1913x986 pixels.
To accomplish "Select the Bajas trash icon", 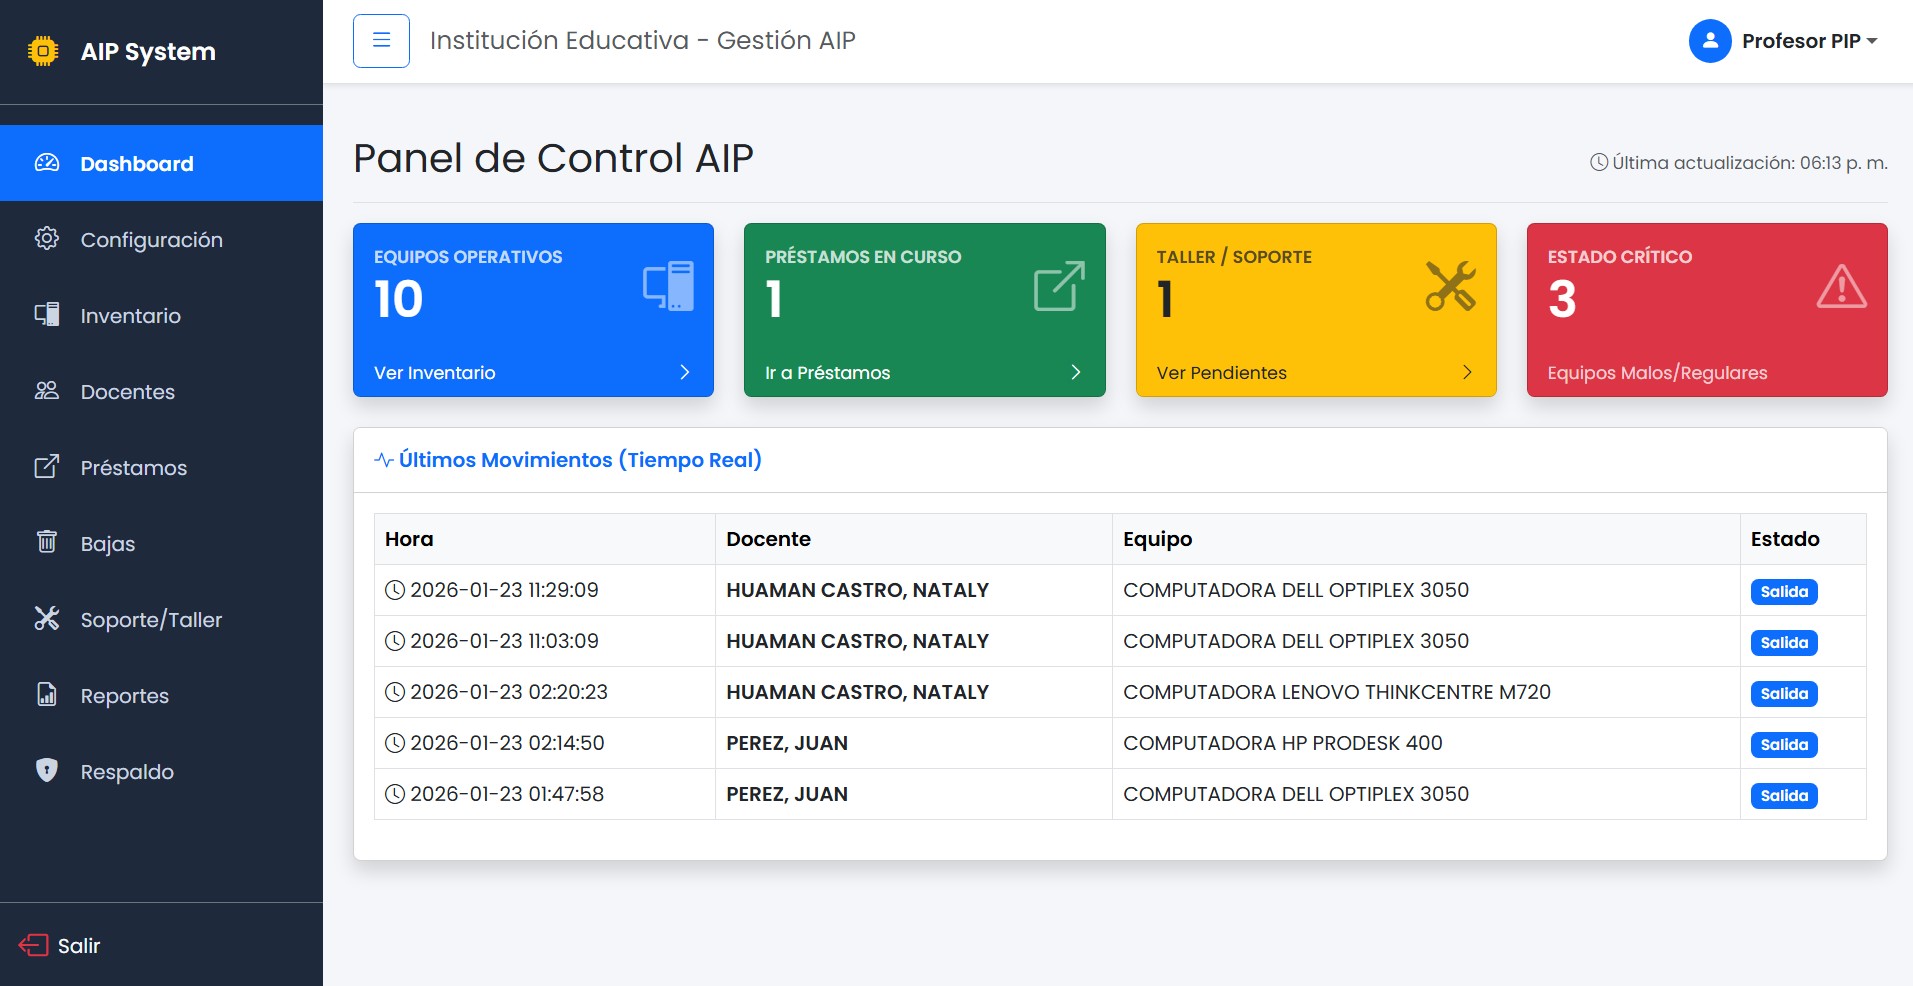I will point(46,543).
